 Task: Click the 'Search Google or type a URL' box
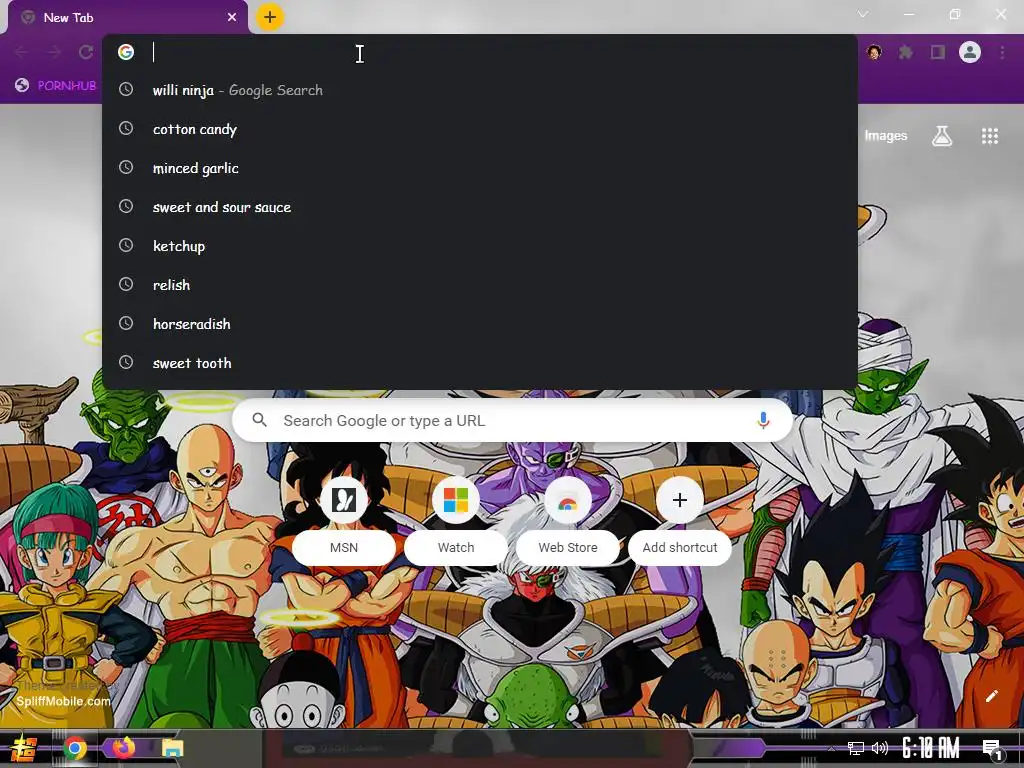(513, 421)
